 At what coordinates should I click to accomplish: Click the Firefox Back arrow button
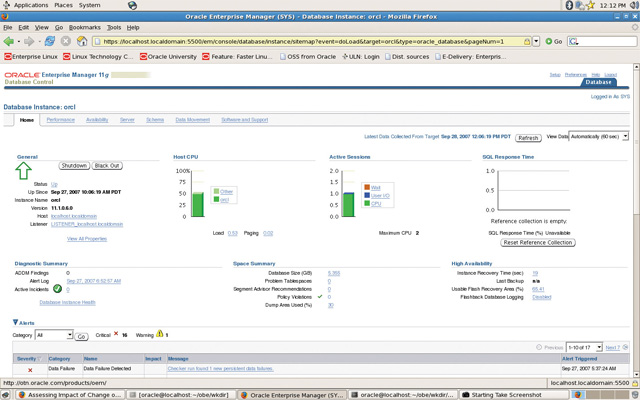pyautogui.click(x=9, y=41)
